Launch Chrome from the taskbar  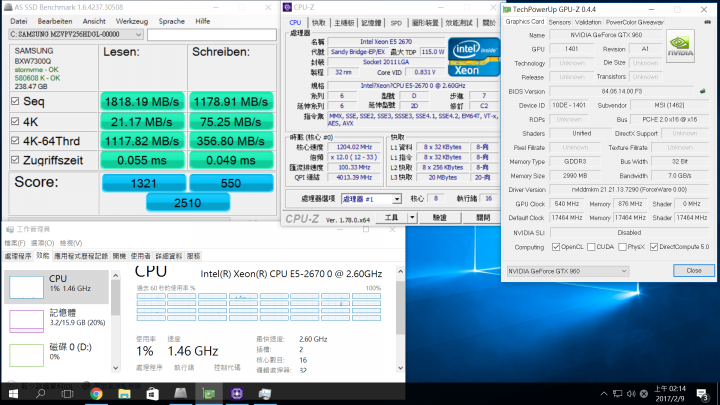click(96, 394)
